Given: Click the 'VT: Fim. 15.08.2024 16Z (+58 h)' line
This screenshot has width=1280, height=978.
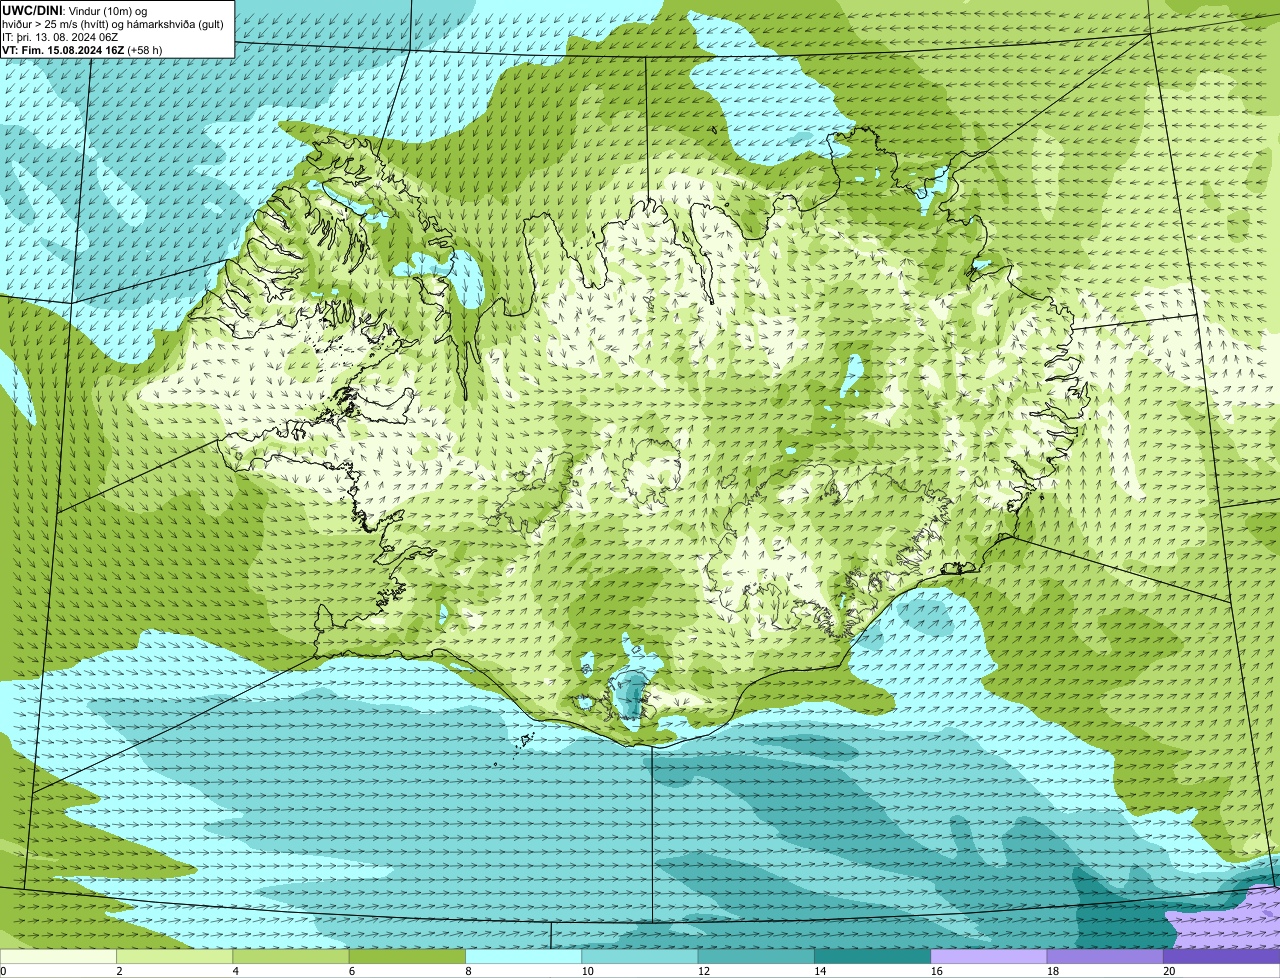Looking at the screenshot, I should coord(82,50).
